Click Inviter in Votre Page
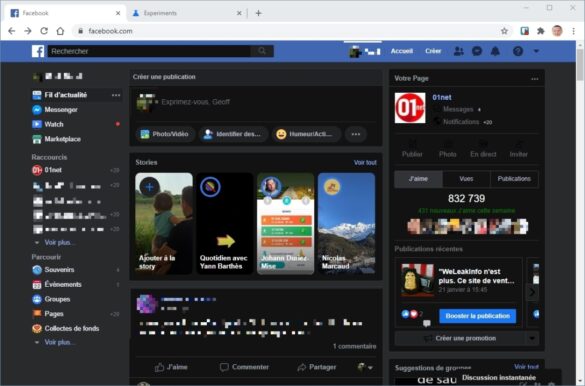This screenshot has height=386, width=585. 519,149
